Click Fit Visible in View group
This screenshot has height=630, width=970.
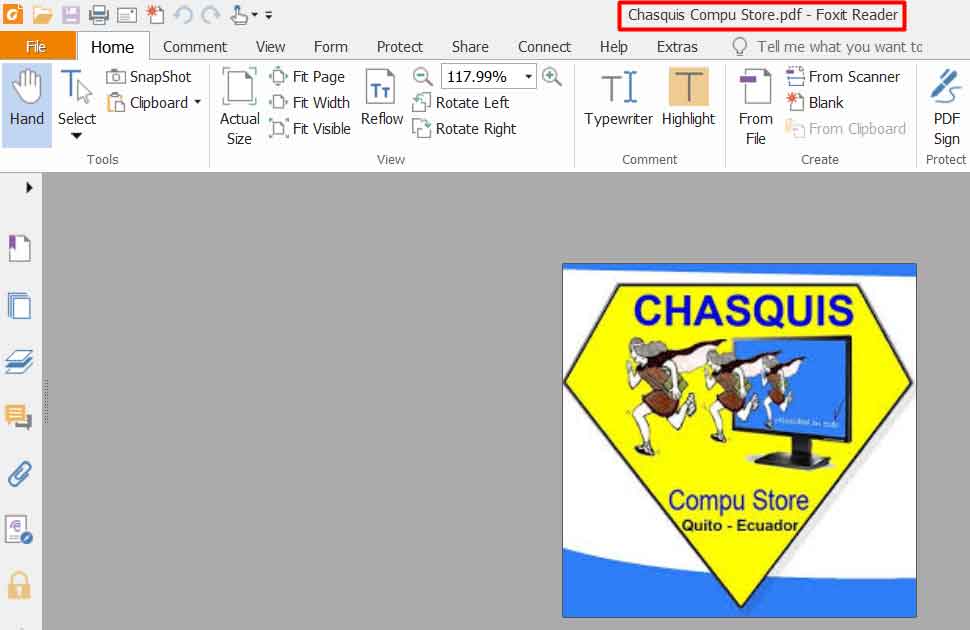click(x=310, y=129)
